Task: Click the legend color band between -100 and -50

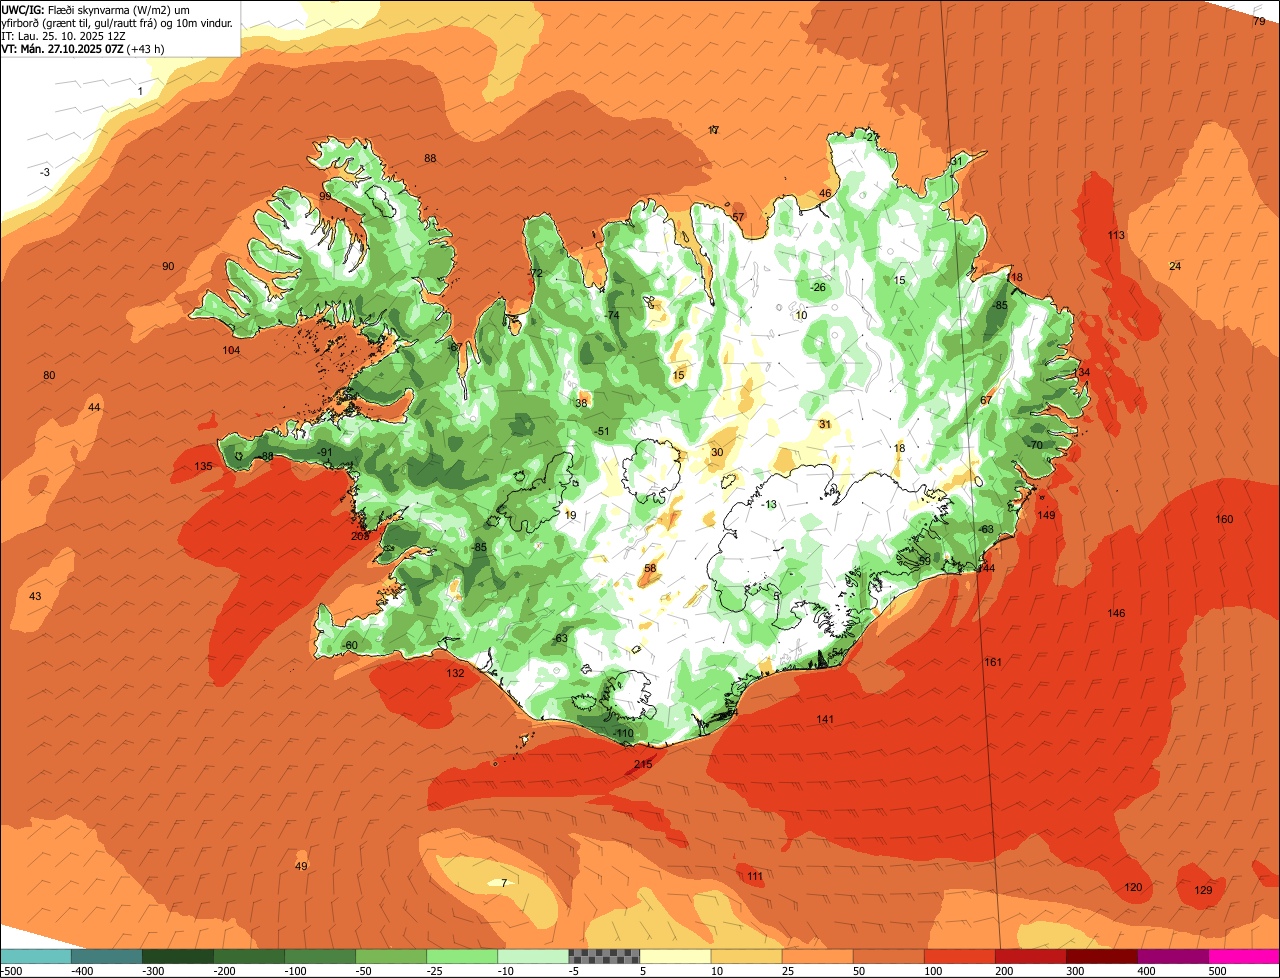Action: 319,956
